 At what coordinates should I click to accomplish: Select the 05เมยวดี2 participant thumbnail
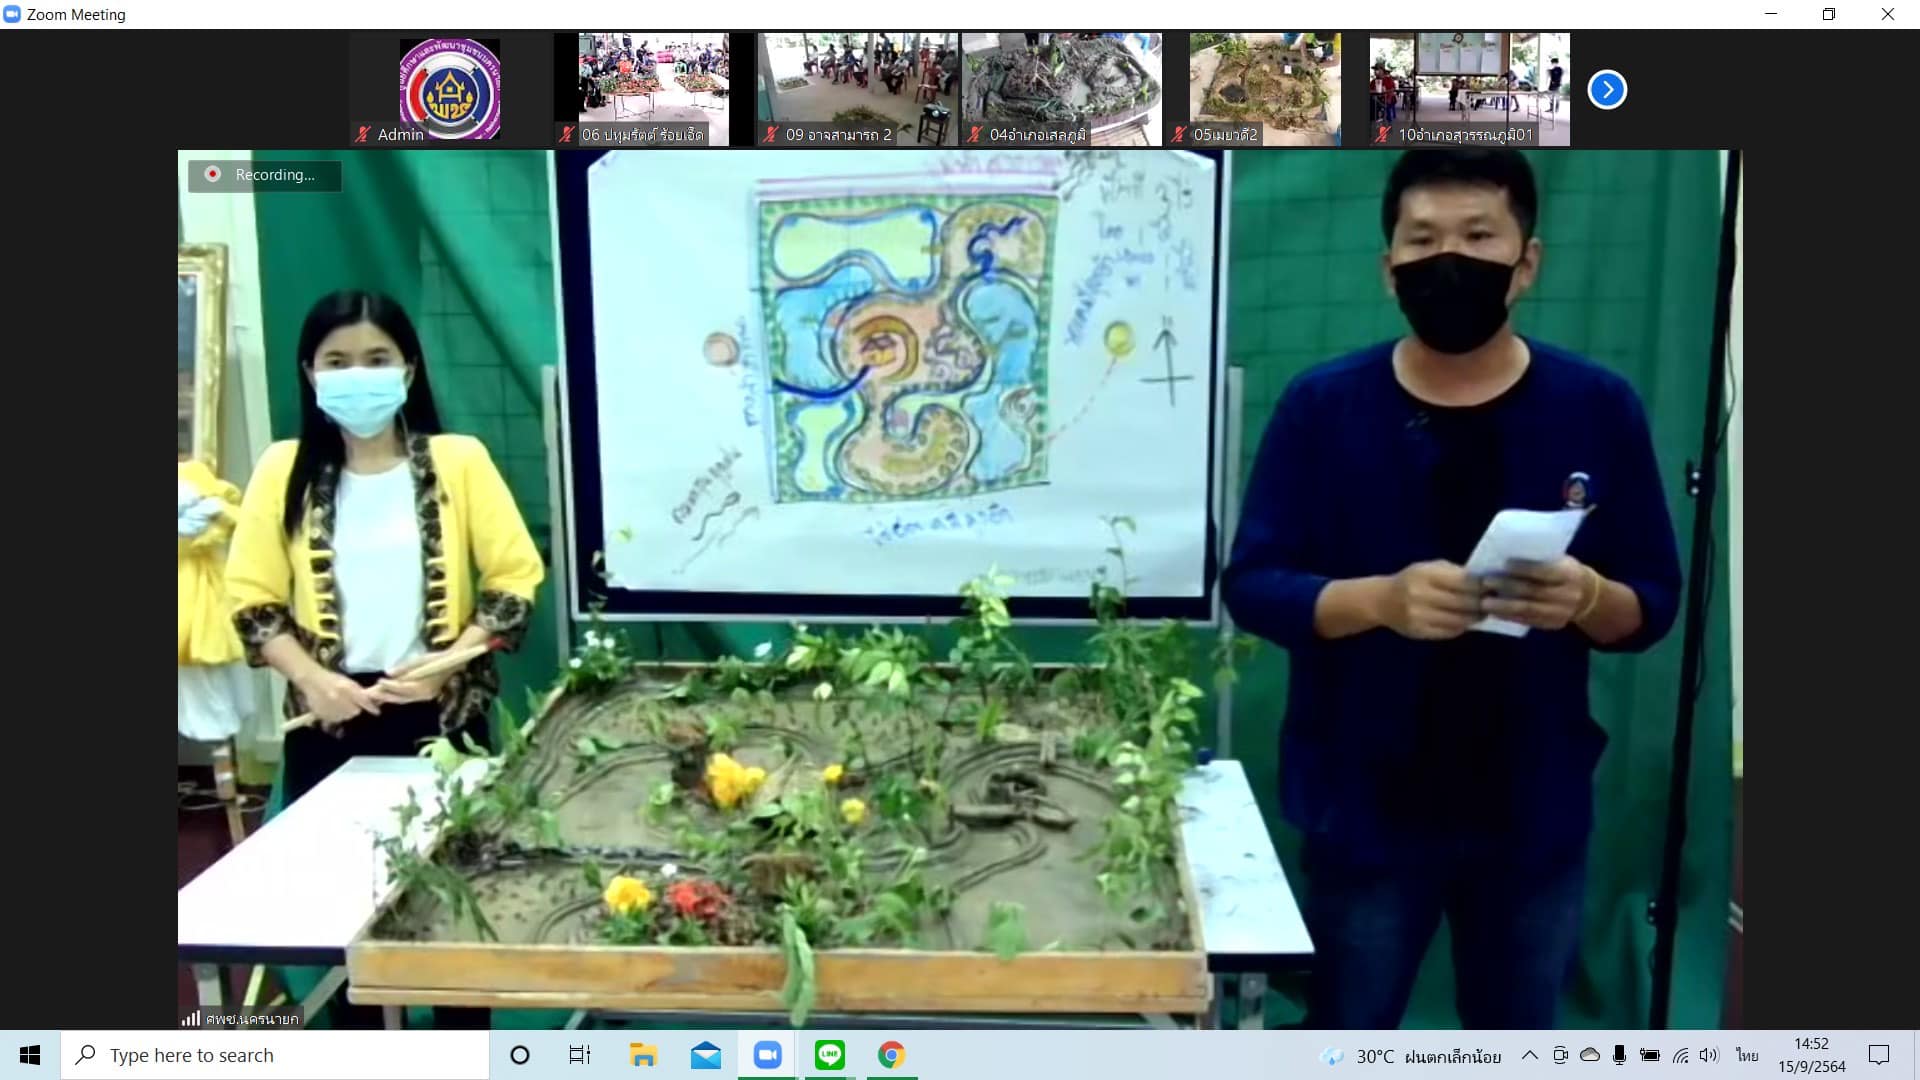(x=1265, y=90)
